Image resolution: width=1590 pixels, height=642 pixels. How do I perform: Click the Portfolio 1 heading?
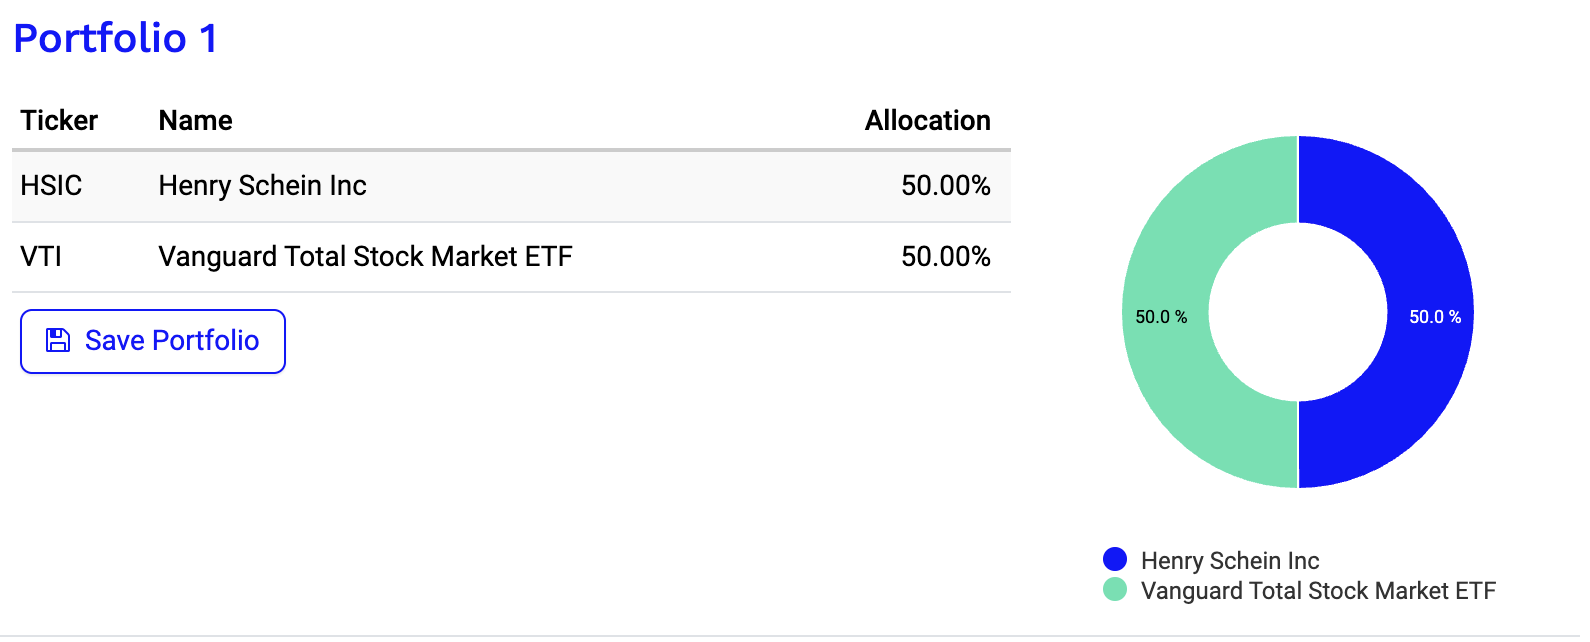115,39
